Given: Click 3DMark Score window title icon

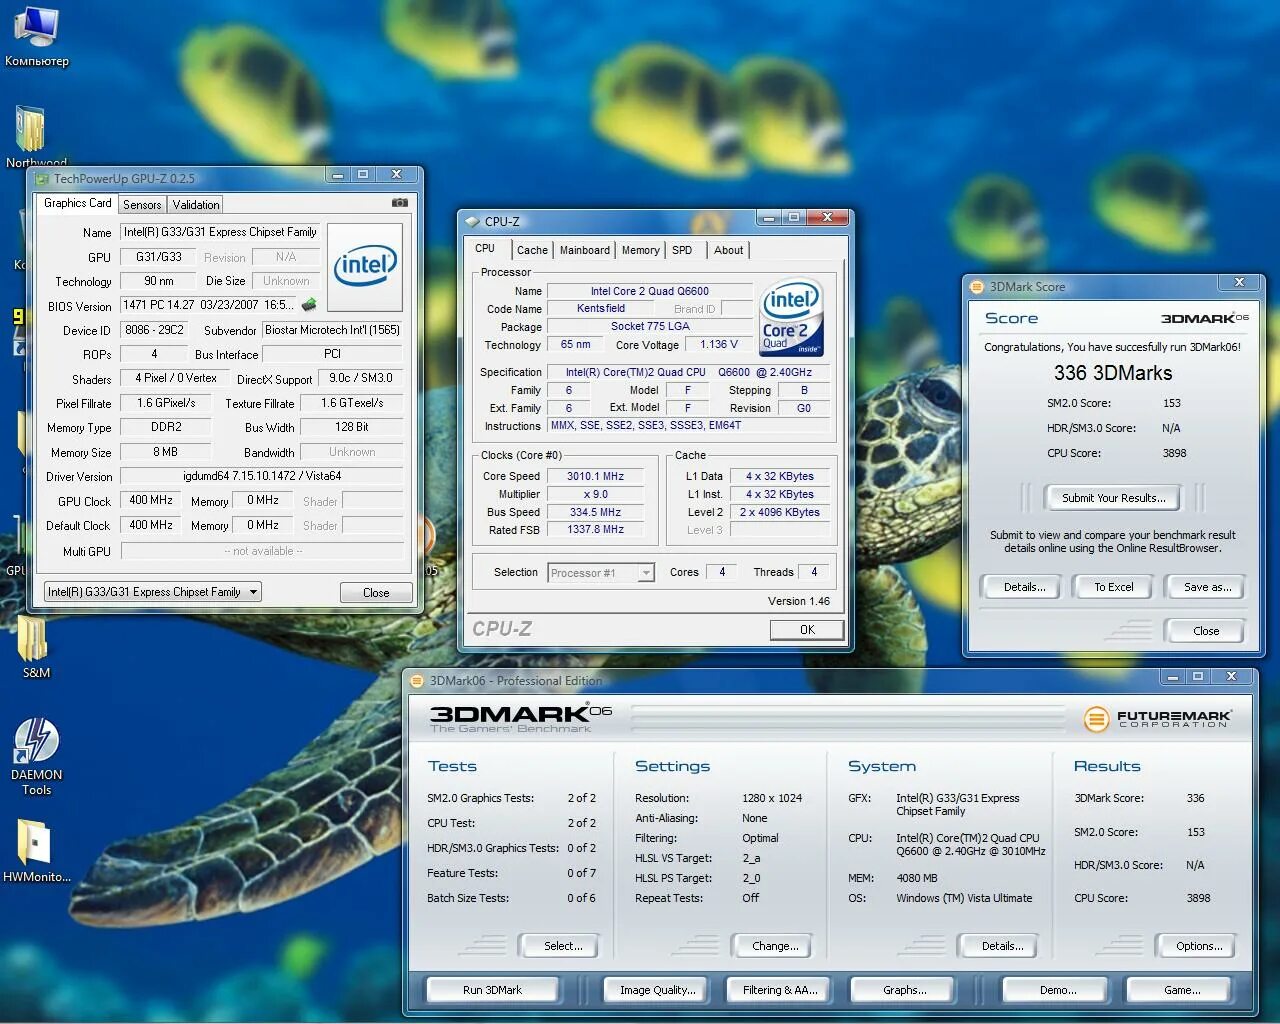Looking at the screenshot, I should point(977,287).
